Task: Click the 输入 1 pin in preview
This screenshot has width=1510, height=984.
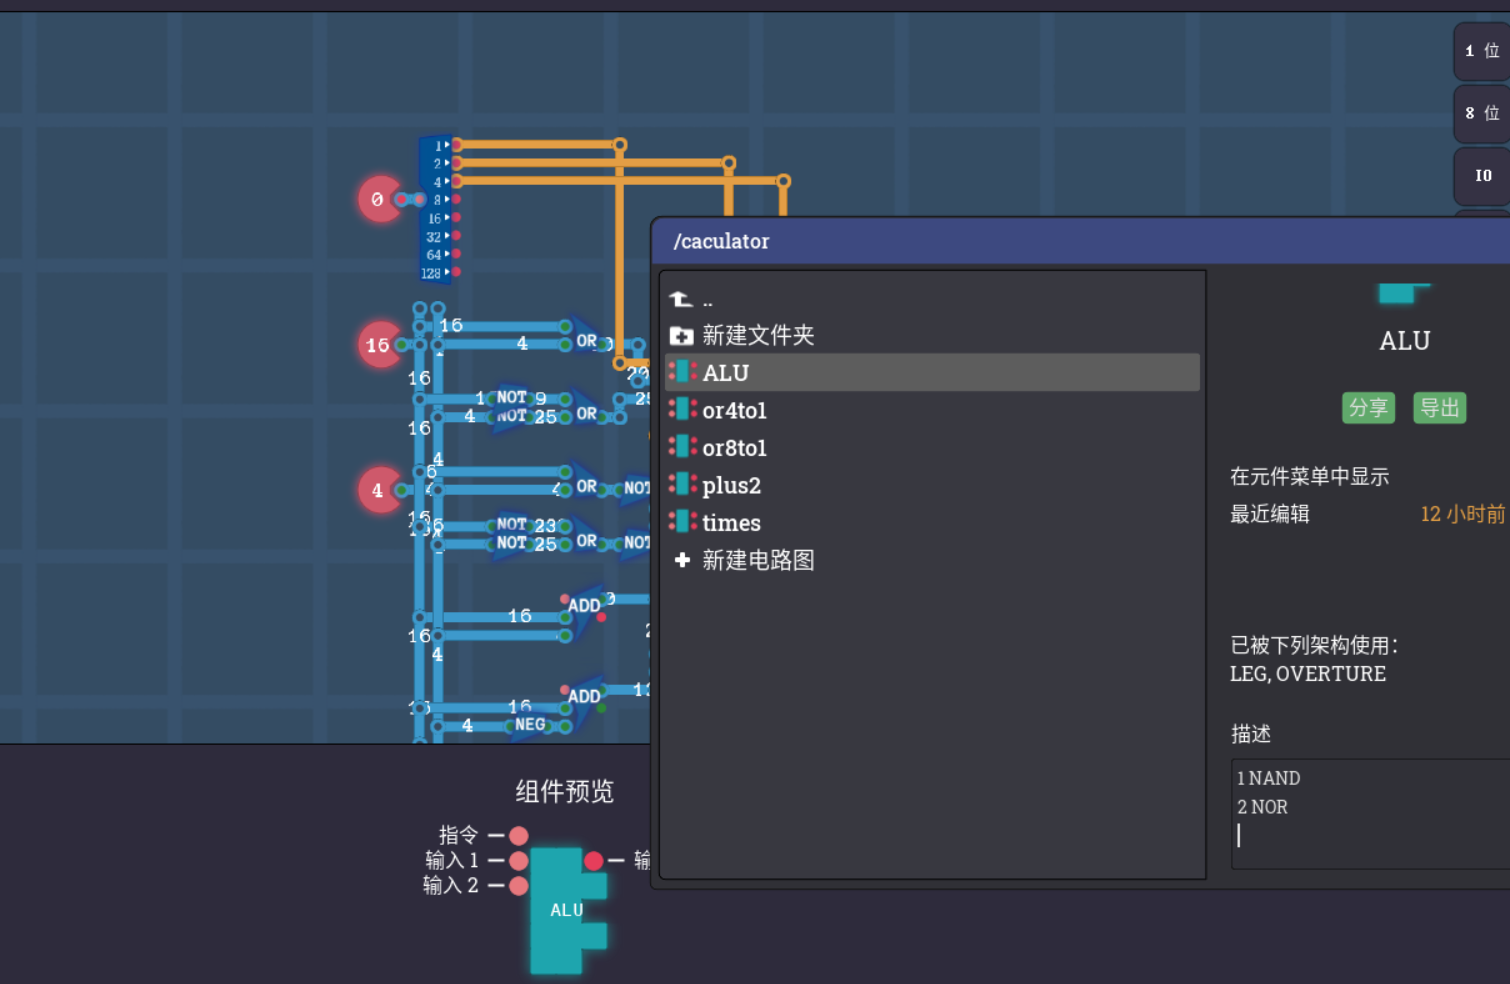Action: 518,860
